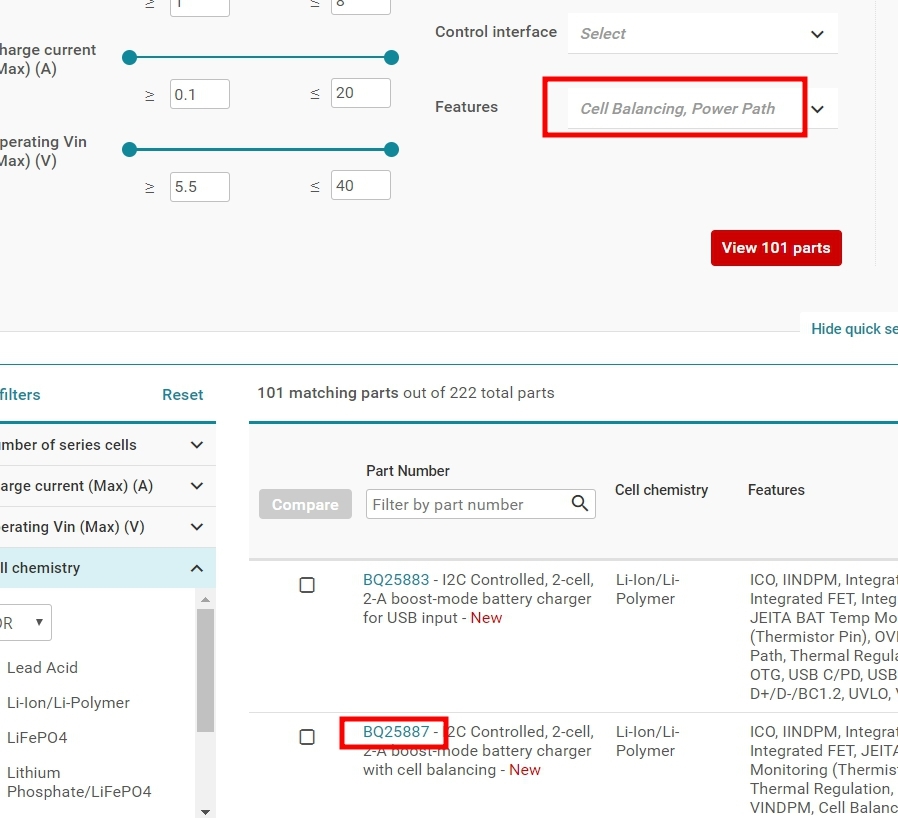Click the scroll down arrow in chemistry list
This screenshot has height=818, width=898.
(206, 812)
